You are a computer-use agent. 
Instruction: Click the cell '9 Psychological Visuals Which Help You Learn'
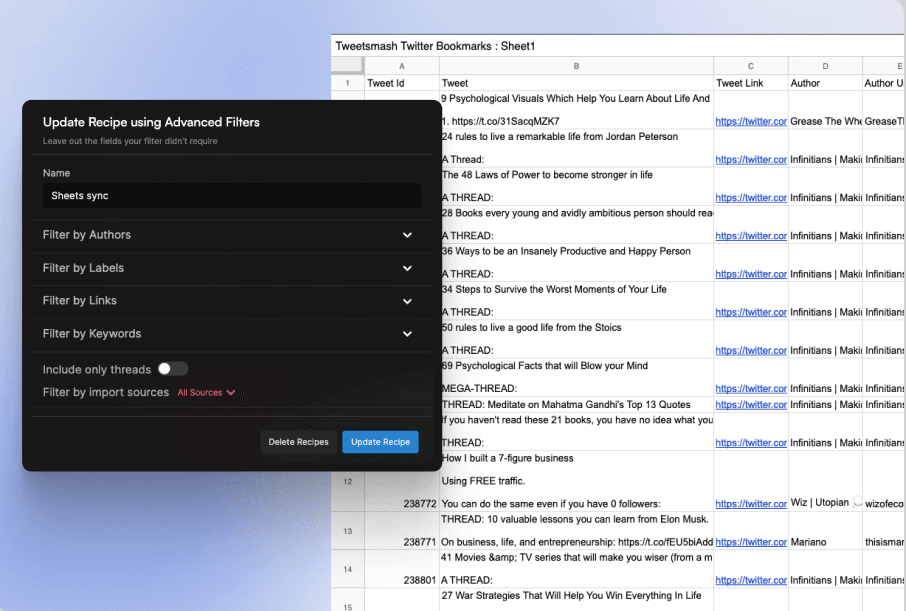(x=576, y=110)
